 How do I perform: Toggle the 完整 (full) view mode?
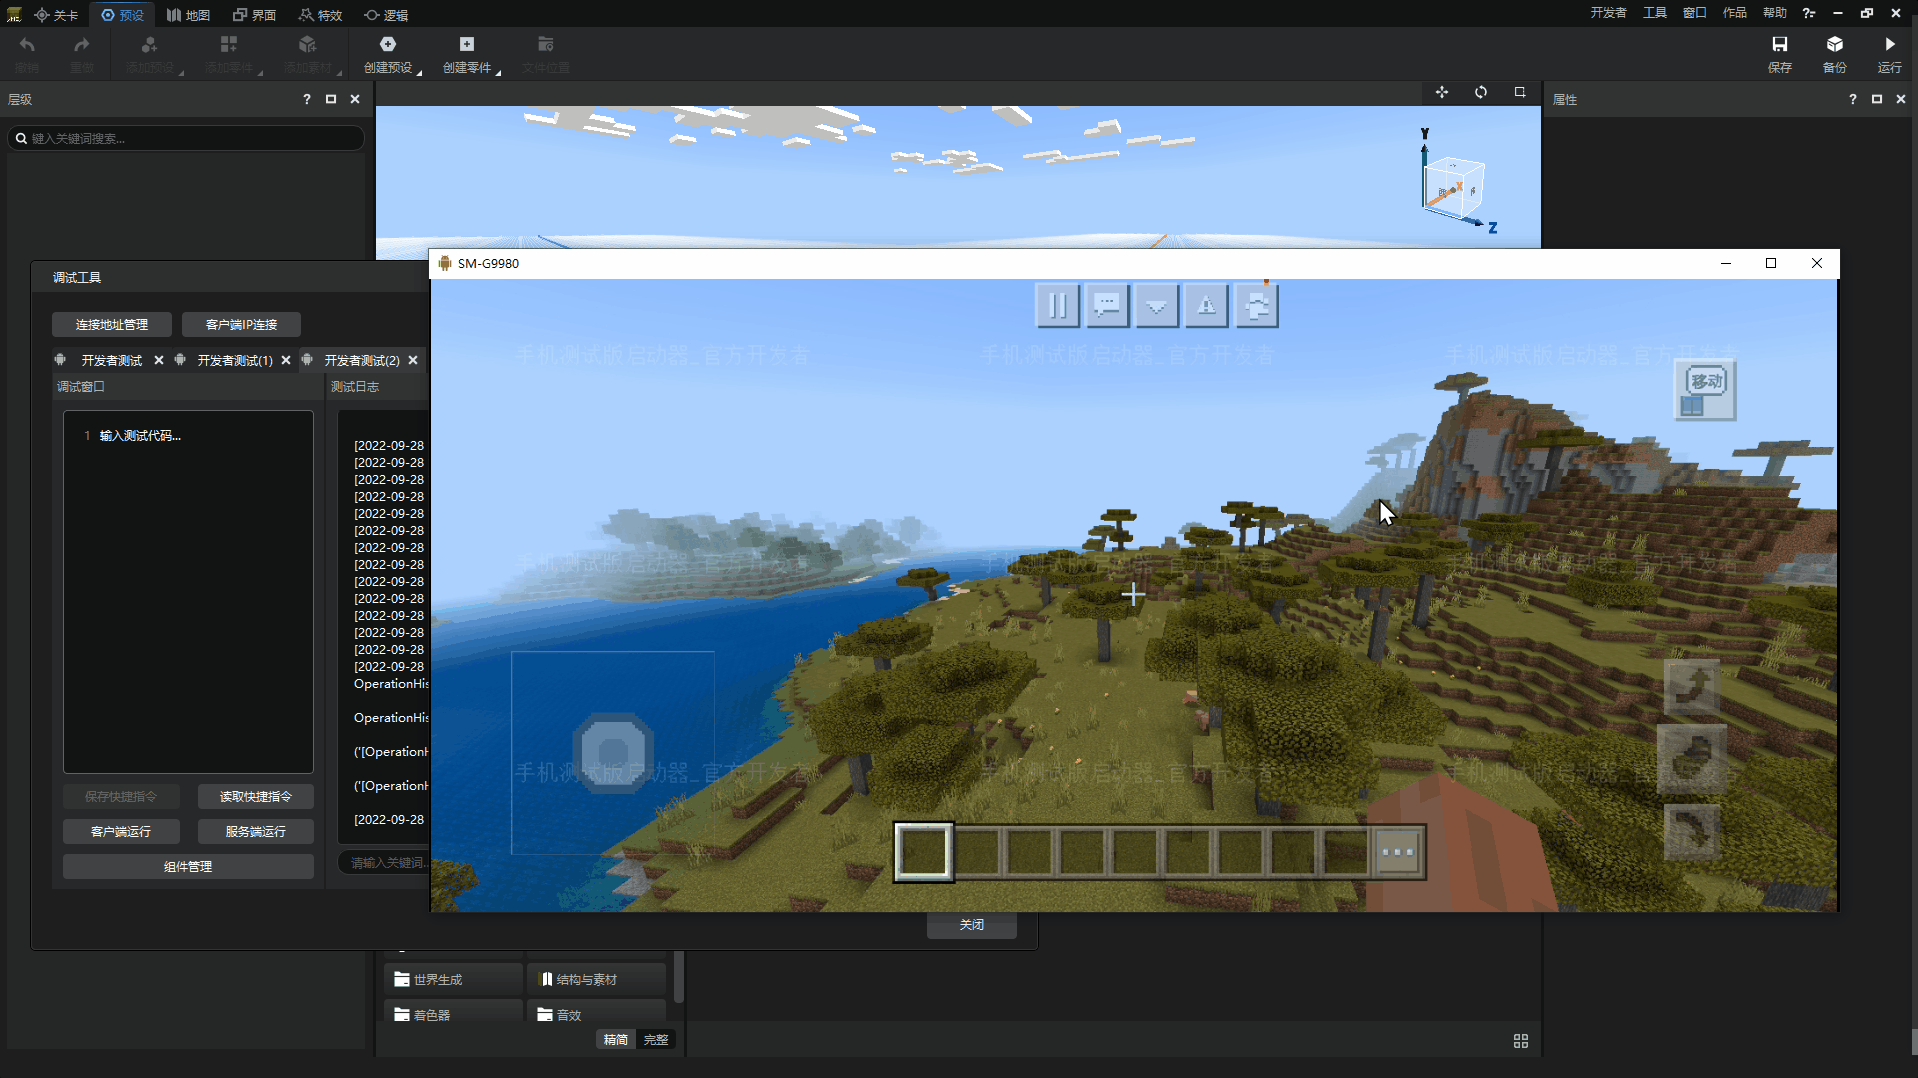coord(656,1040)
